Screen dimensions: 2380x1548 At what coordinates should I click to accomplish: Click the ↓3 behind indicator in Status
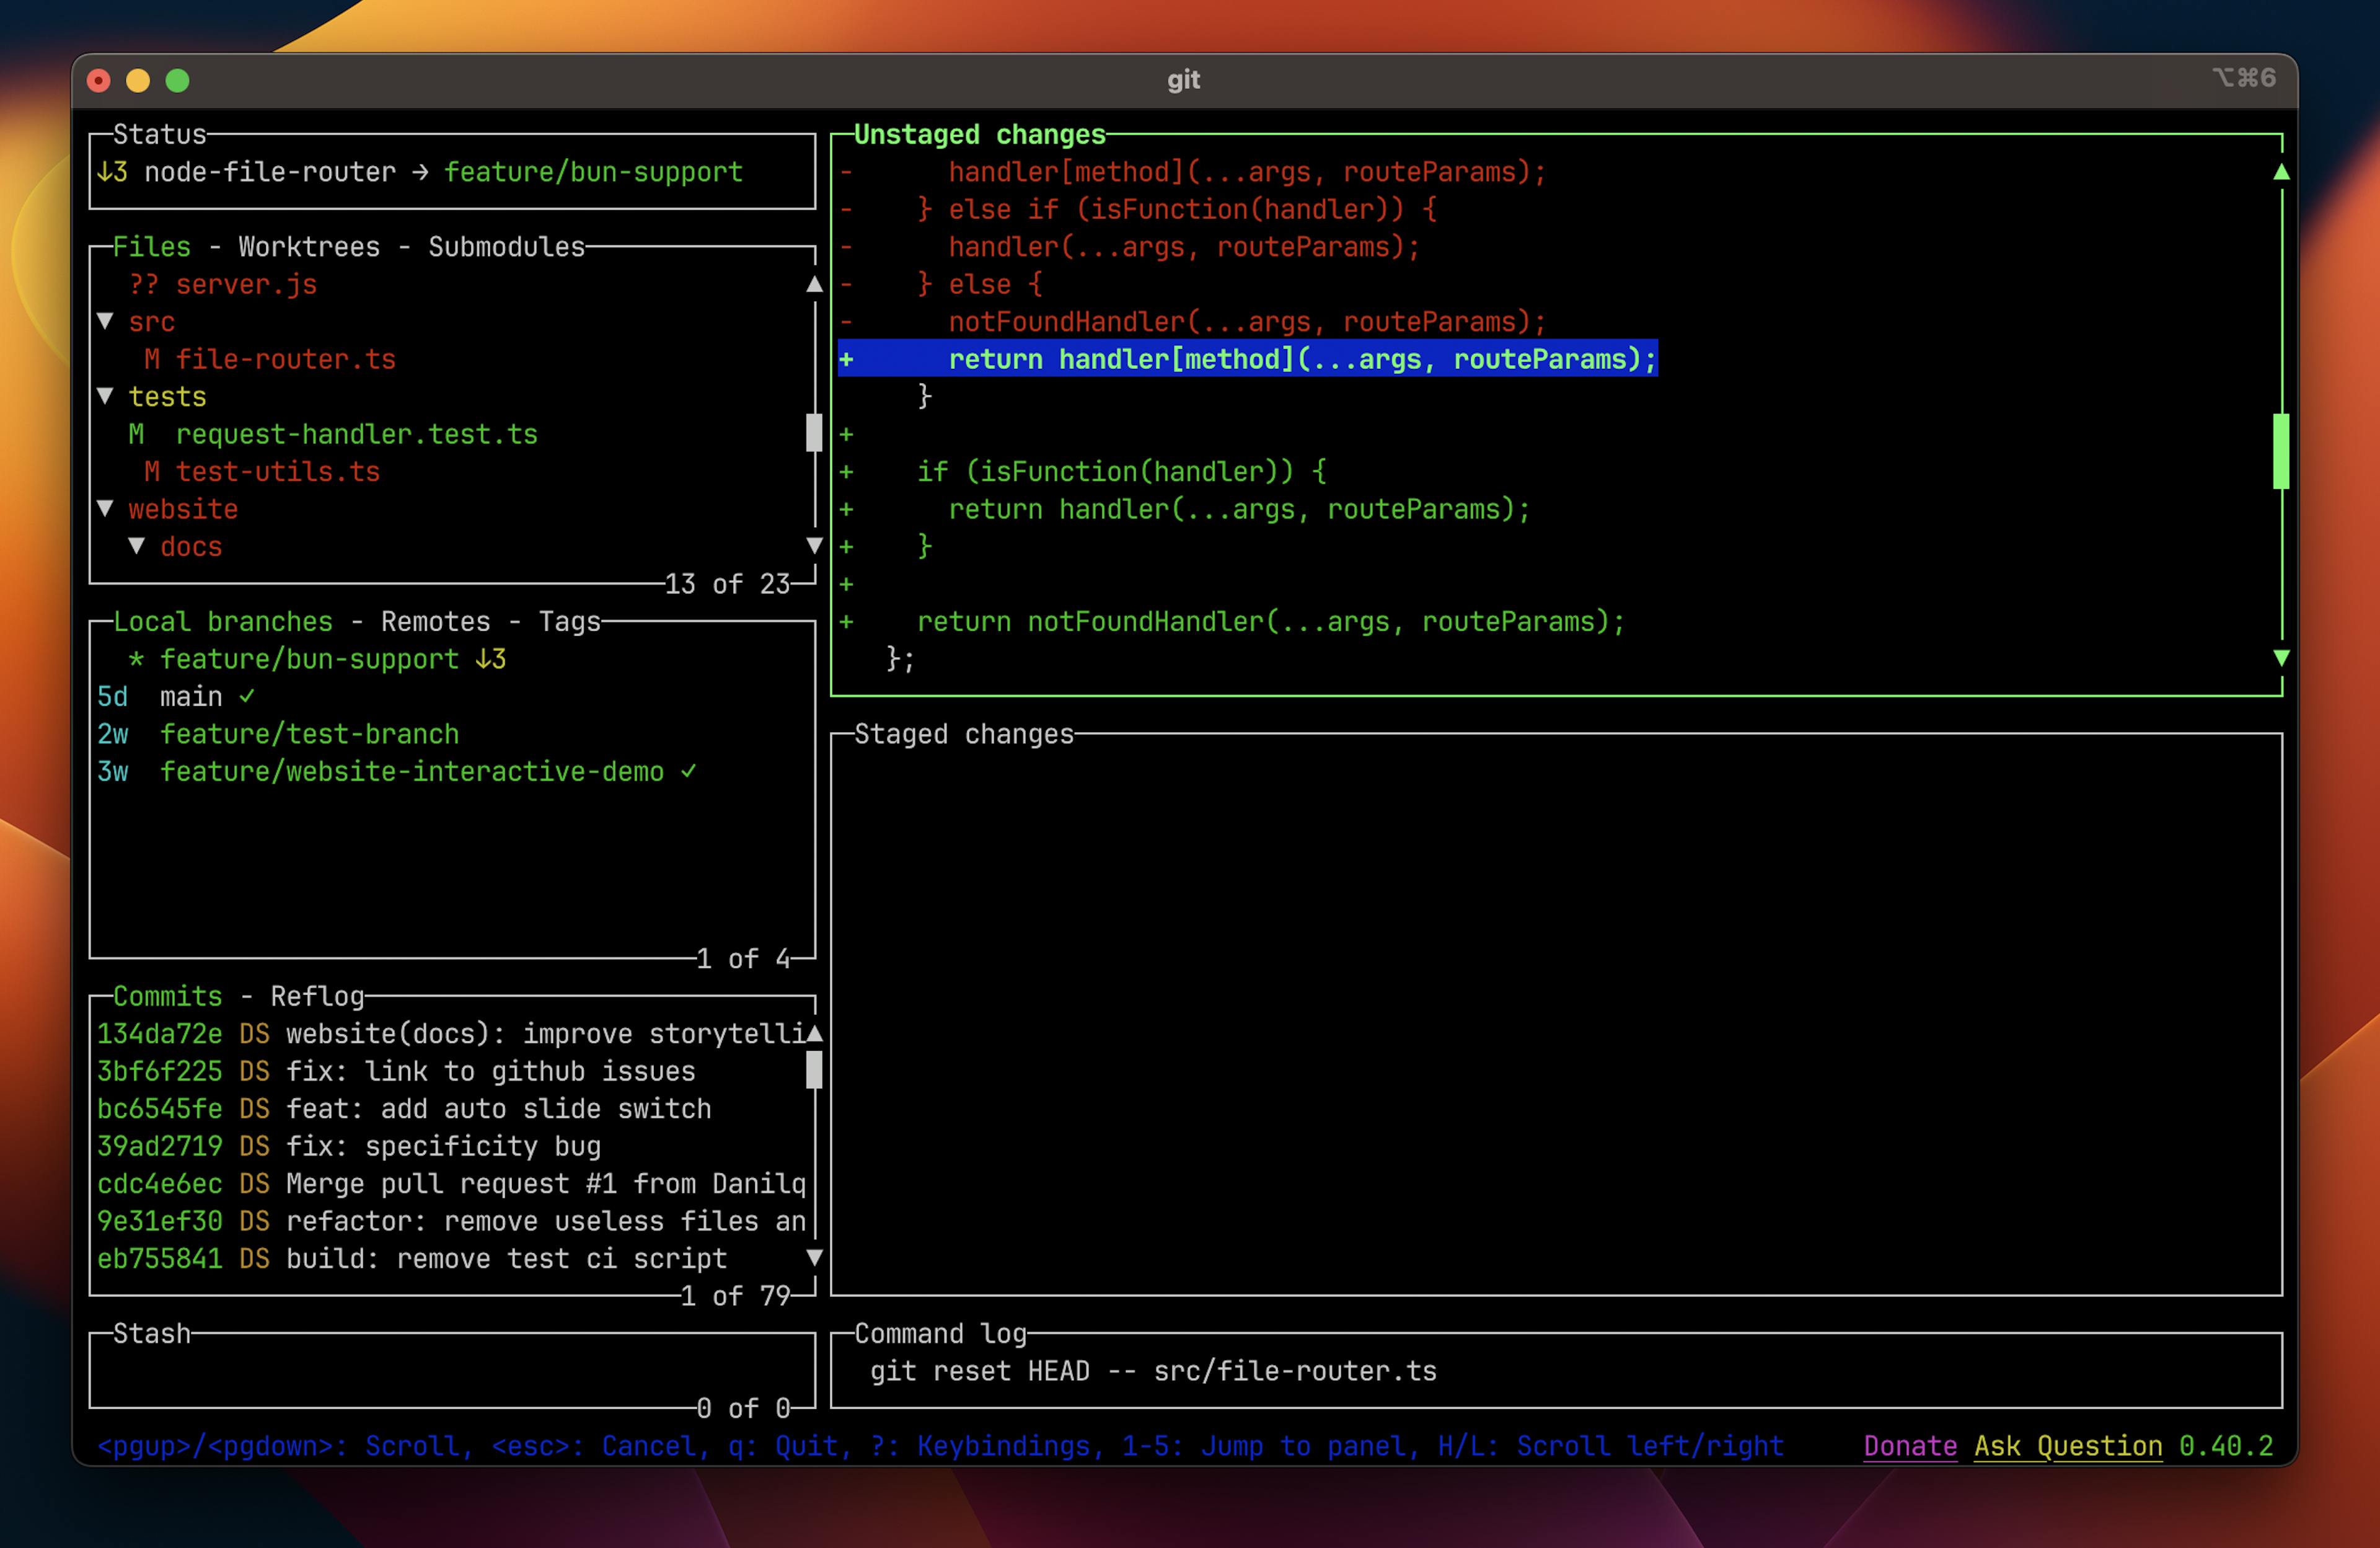(x=113, y=171)
